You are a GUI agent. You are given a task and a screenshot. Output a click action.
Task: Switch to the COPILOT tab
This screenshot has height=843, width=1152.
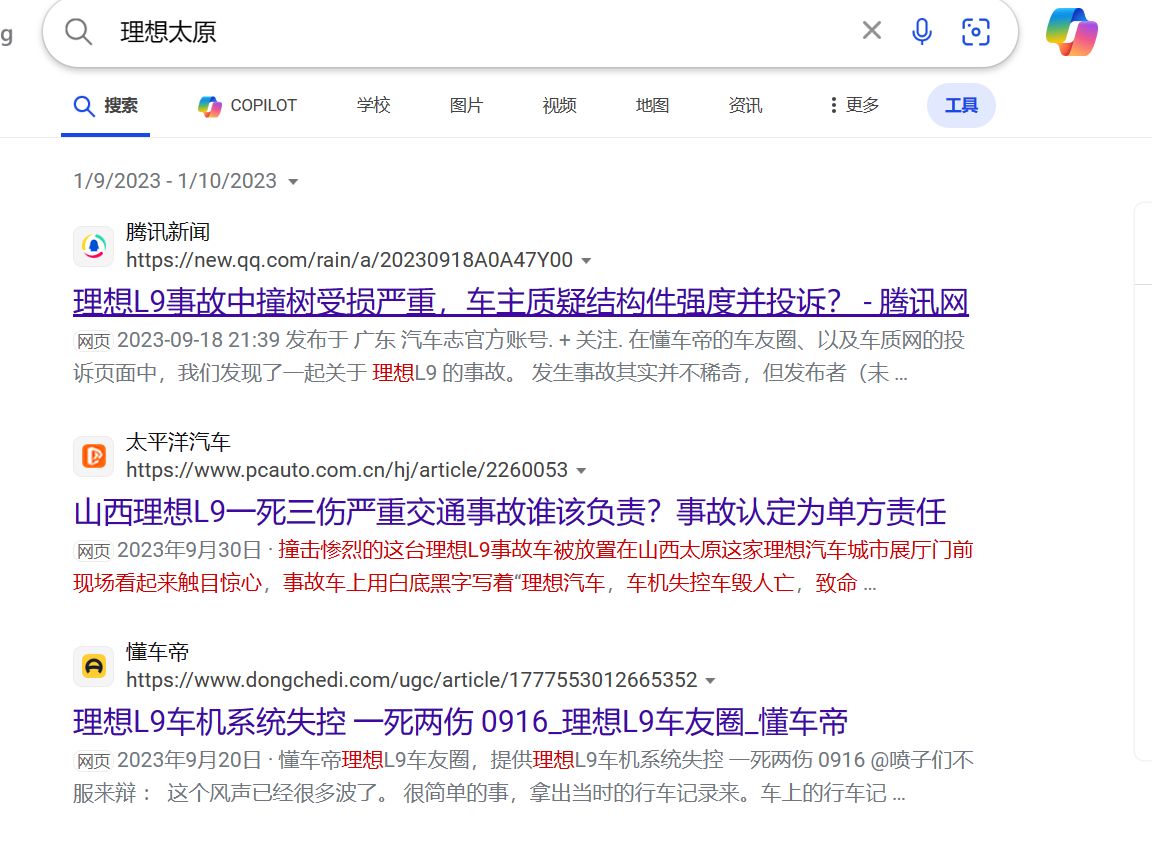coord(248,106)
